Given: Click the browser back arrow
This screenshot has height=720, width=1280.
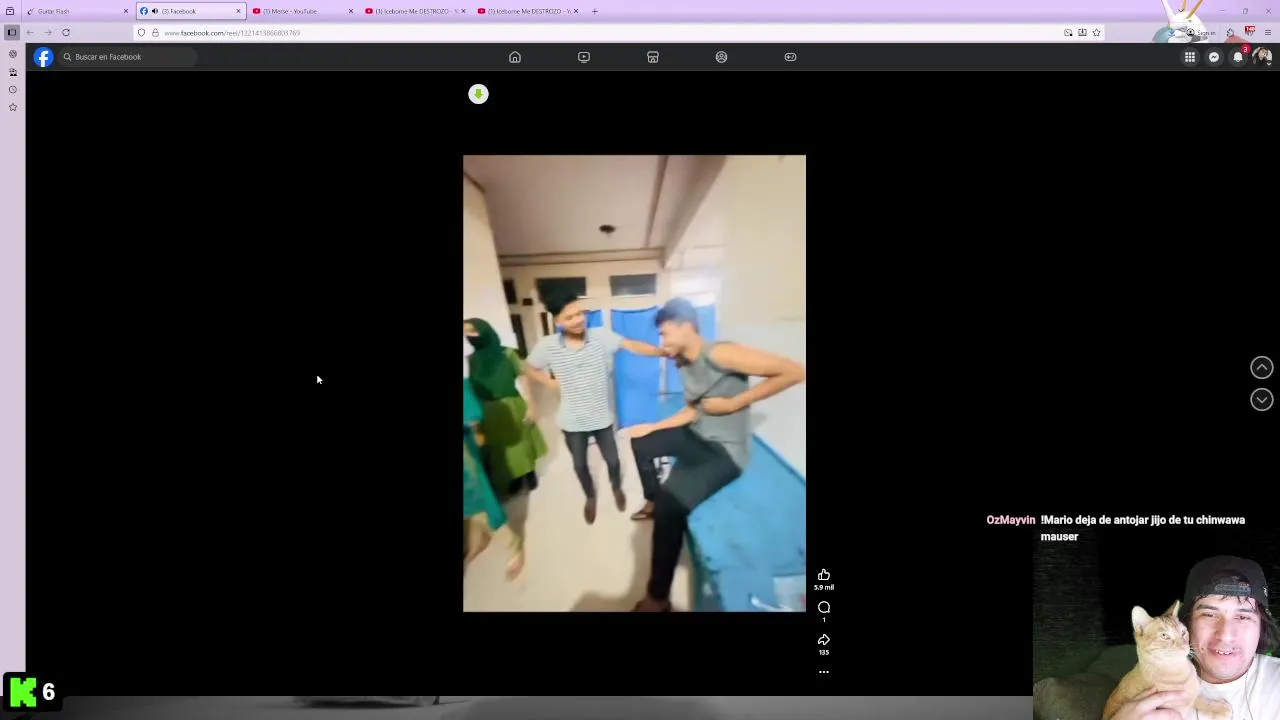Looking at the screenshot, I should click(x=30, y=32).
